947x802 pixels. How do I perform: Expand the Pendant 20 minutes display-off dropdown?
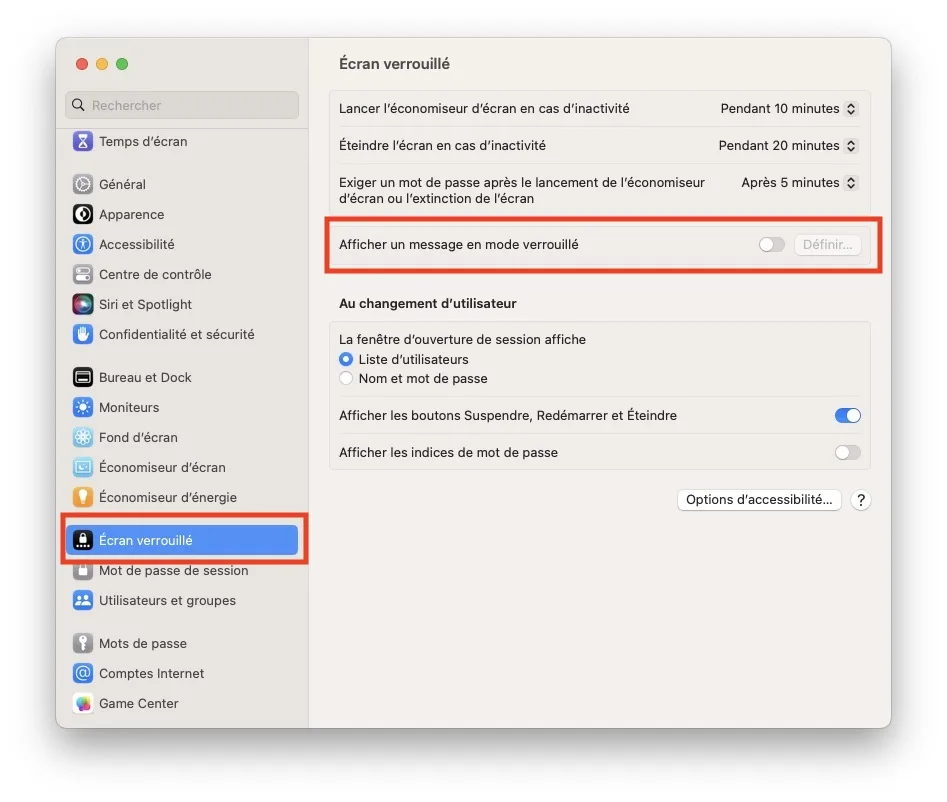click(x=788, y=145)
